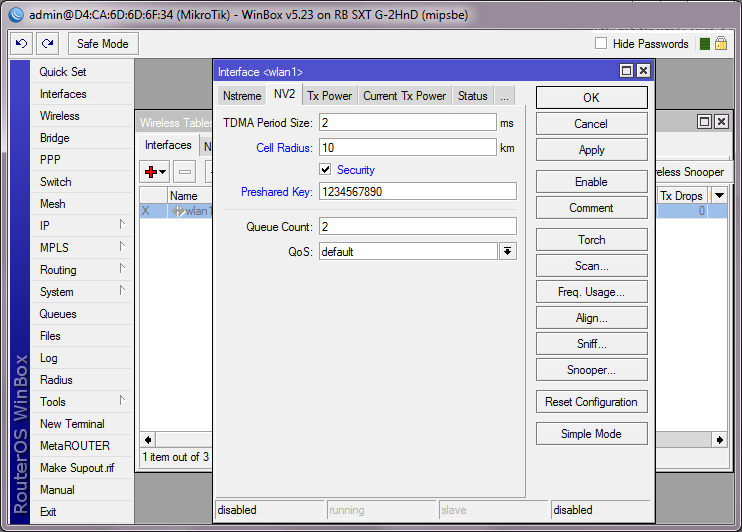
Task: Click the redo arrow icon
Action: click(x=47, y=44)
